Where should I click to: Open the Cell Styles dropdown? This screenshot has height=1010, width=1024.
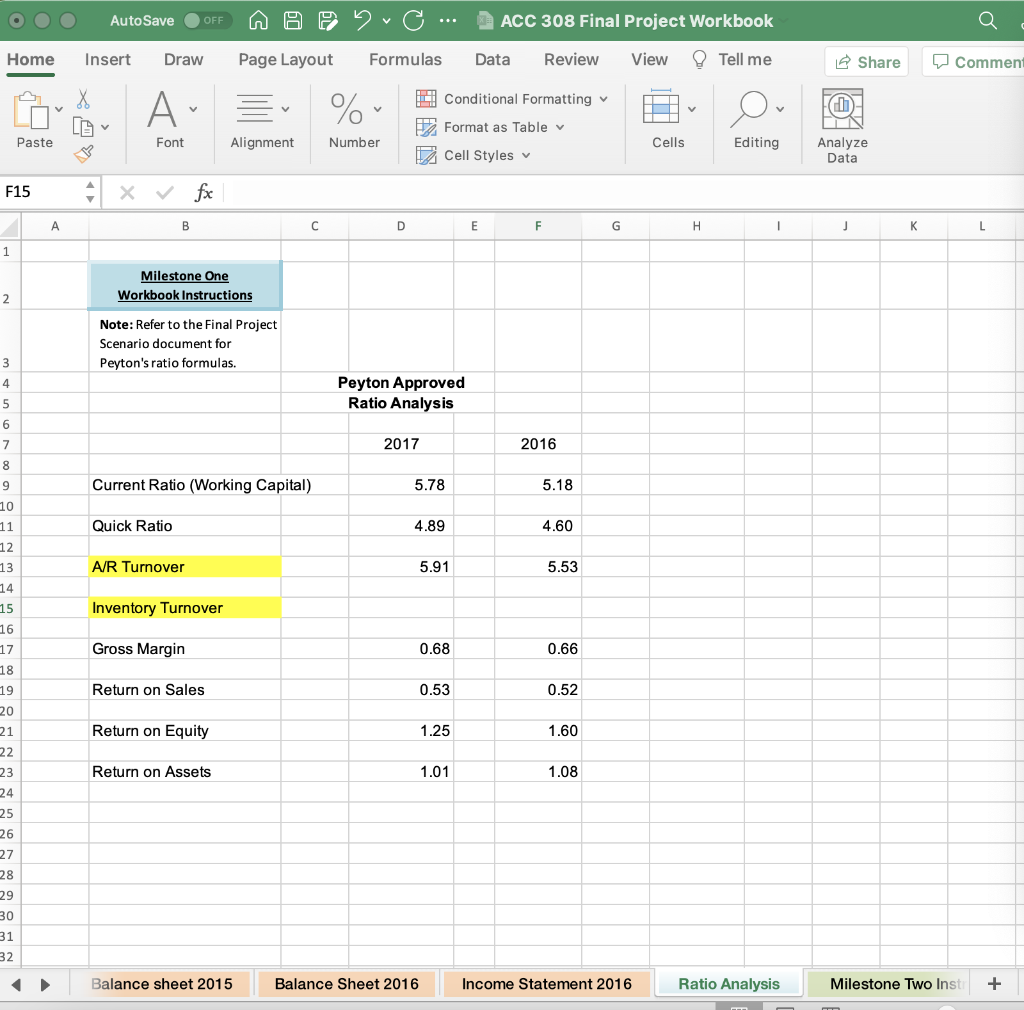coord(473,155)
